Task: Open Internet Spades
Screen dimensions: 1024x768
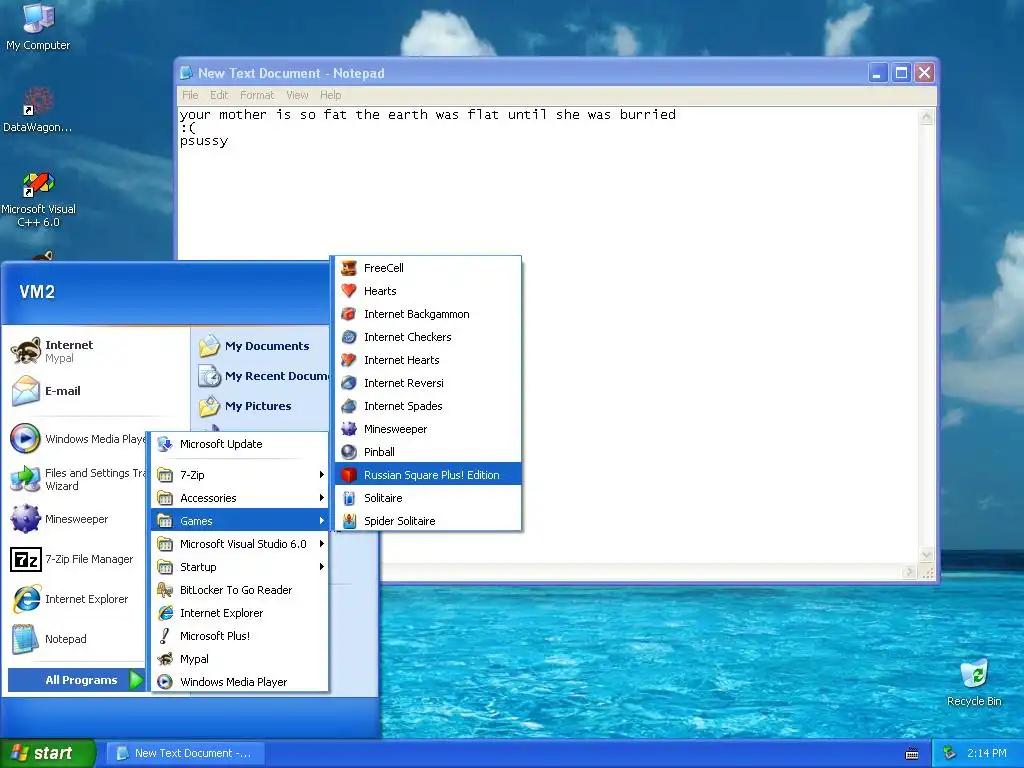Action: pos(428,406)
